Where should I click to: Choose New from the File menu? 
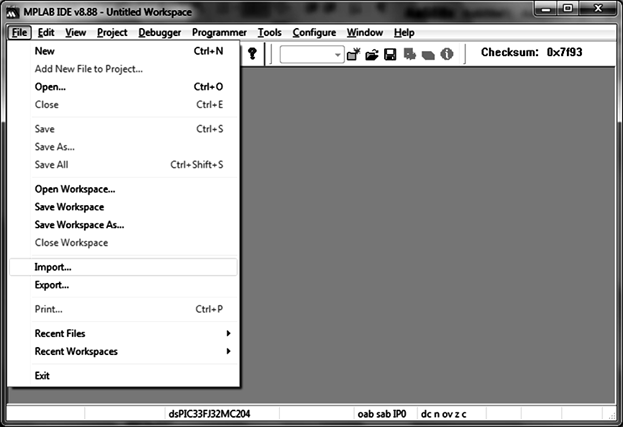click(124, 51)
